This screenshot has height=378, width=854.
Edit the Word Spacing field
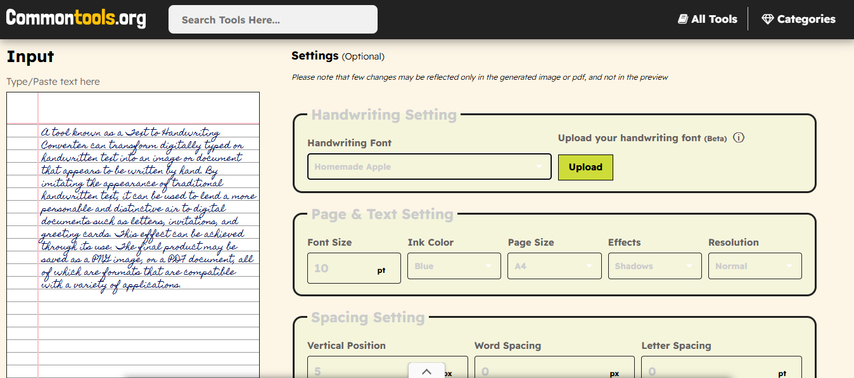[554, 368]
